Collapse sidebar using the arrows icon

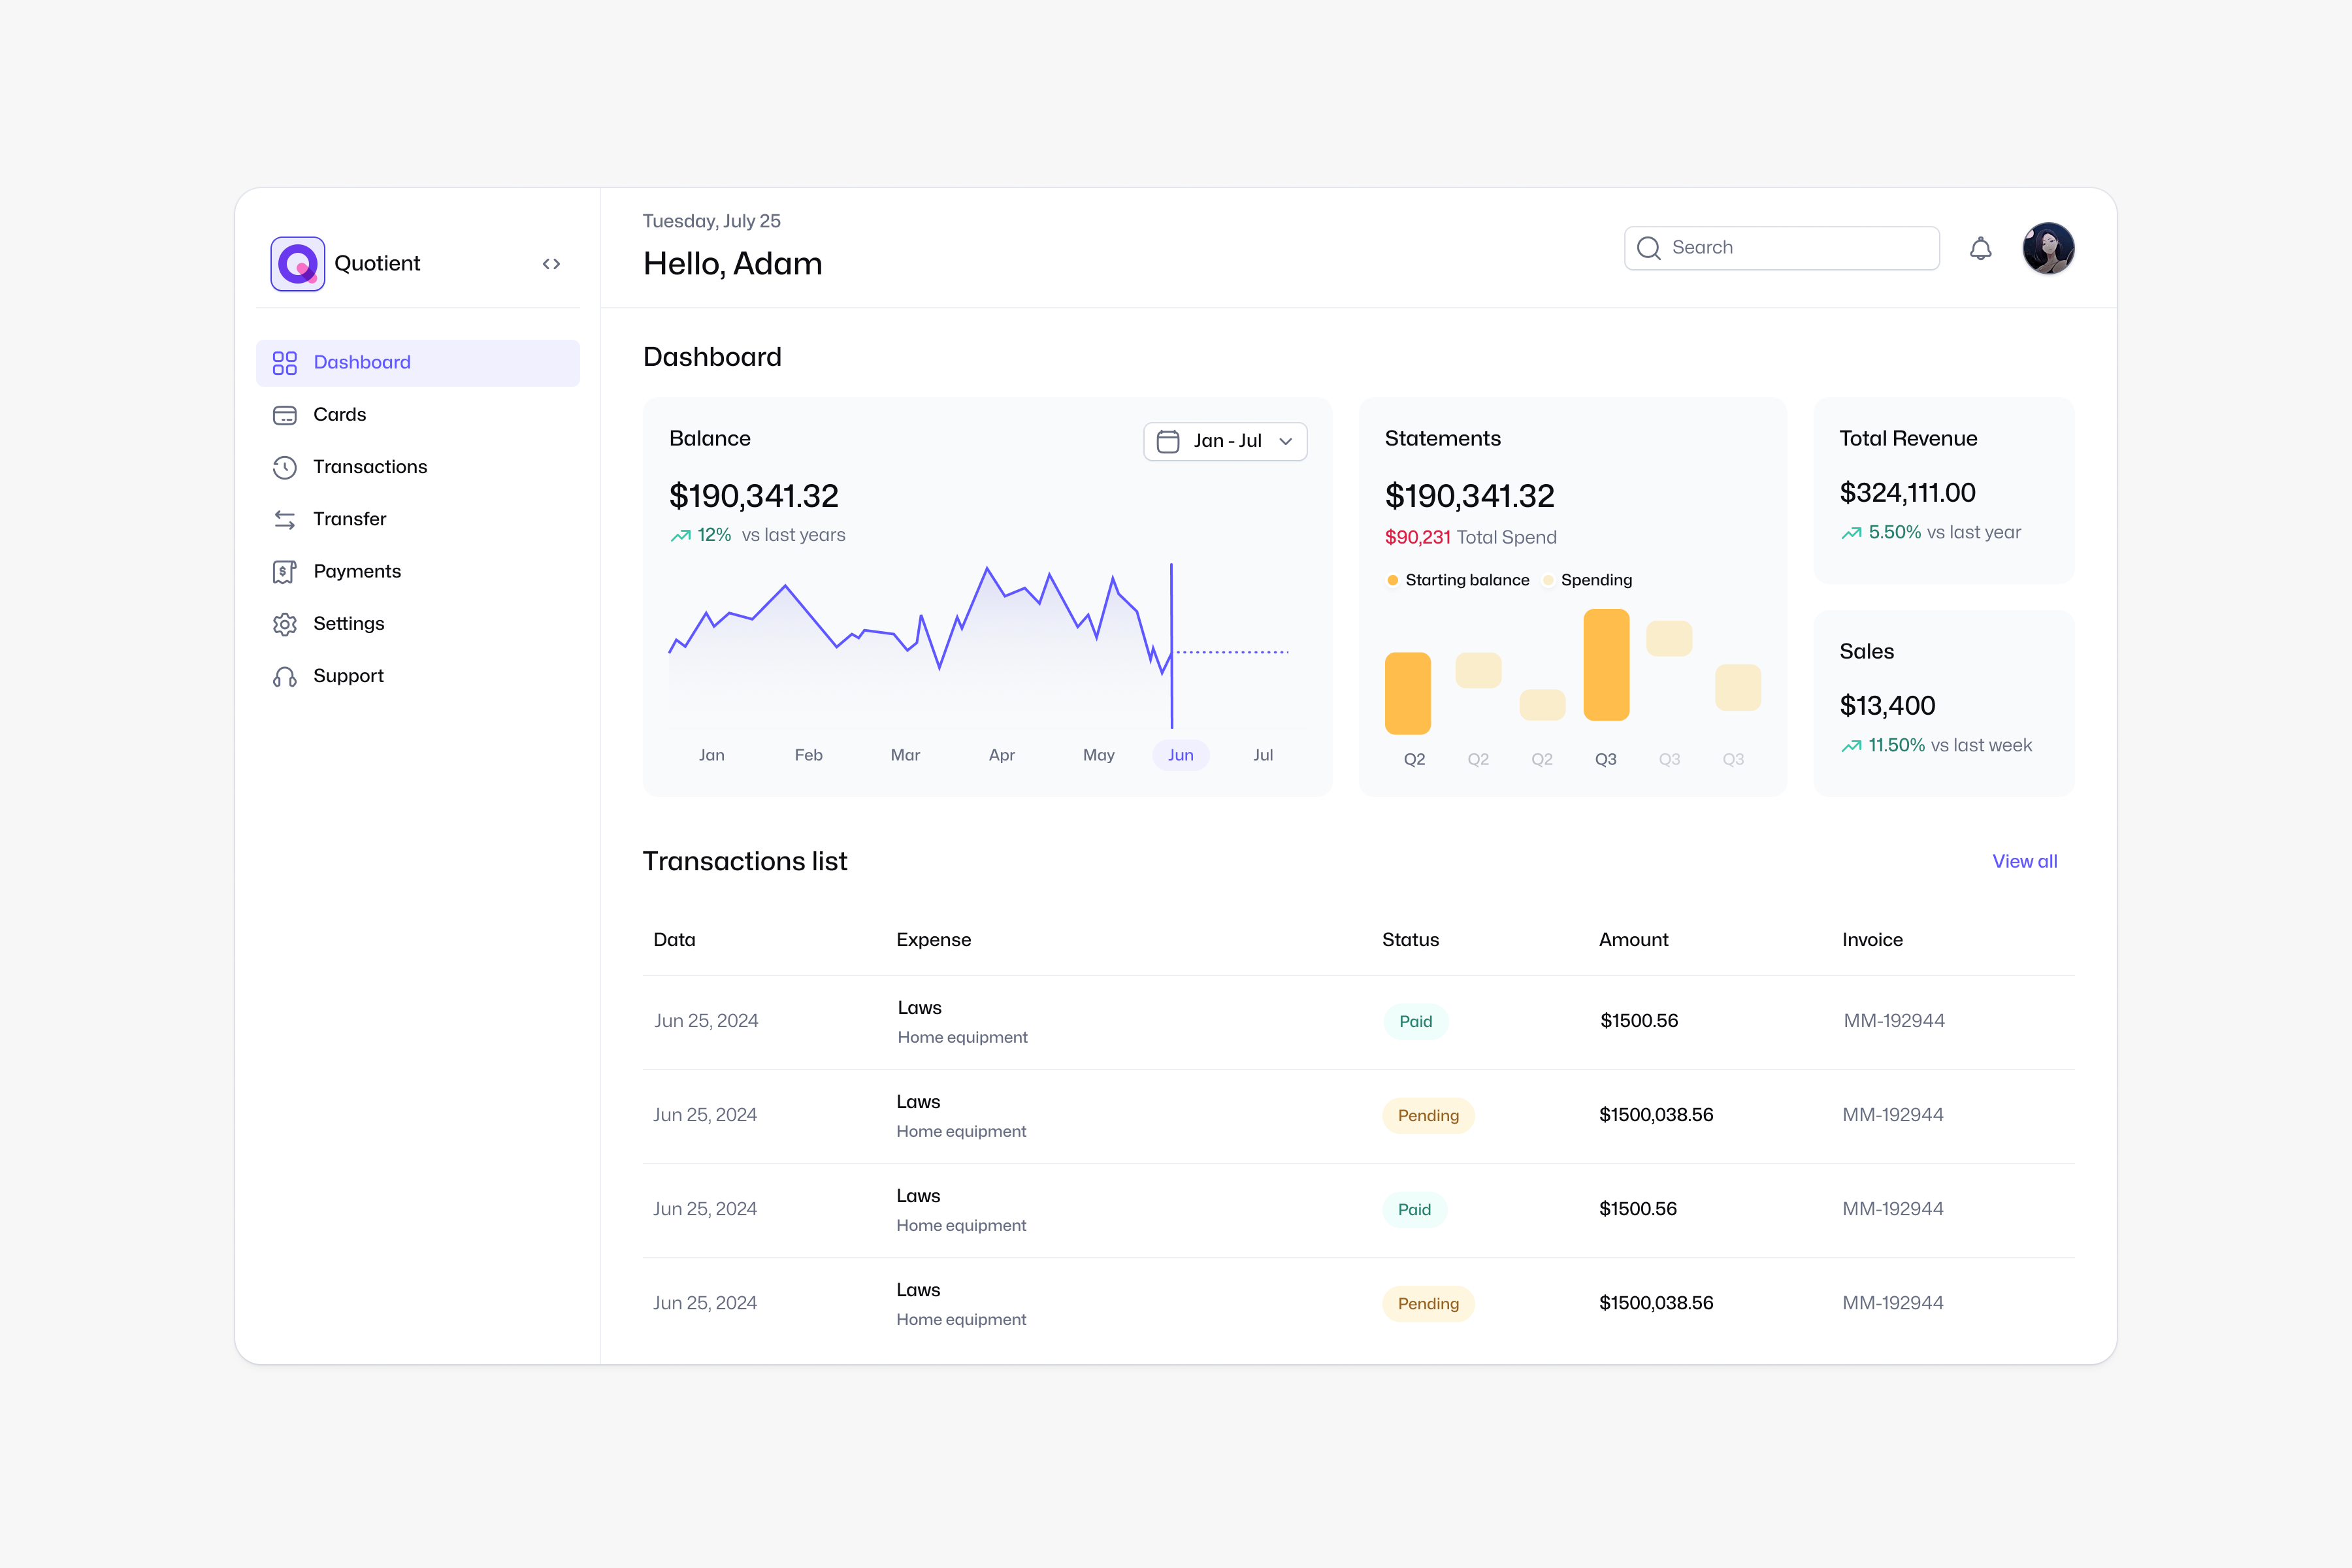point(551,264)
